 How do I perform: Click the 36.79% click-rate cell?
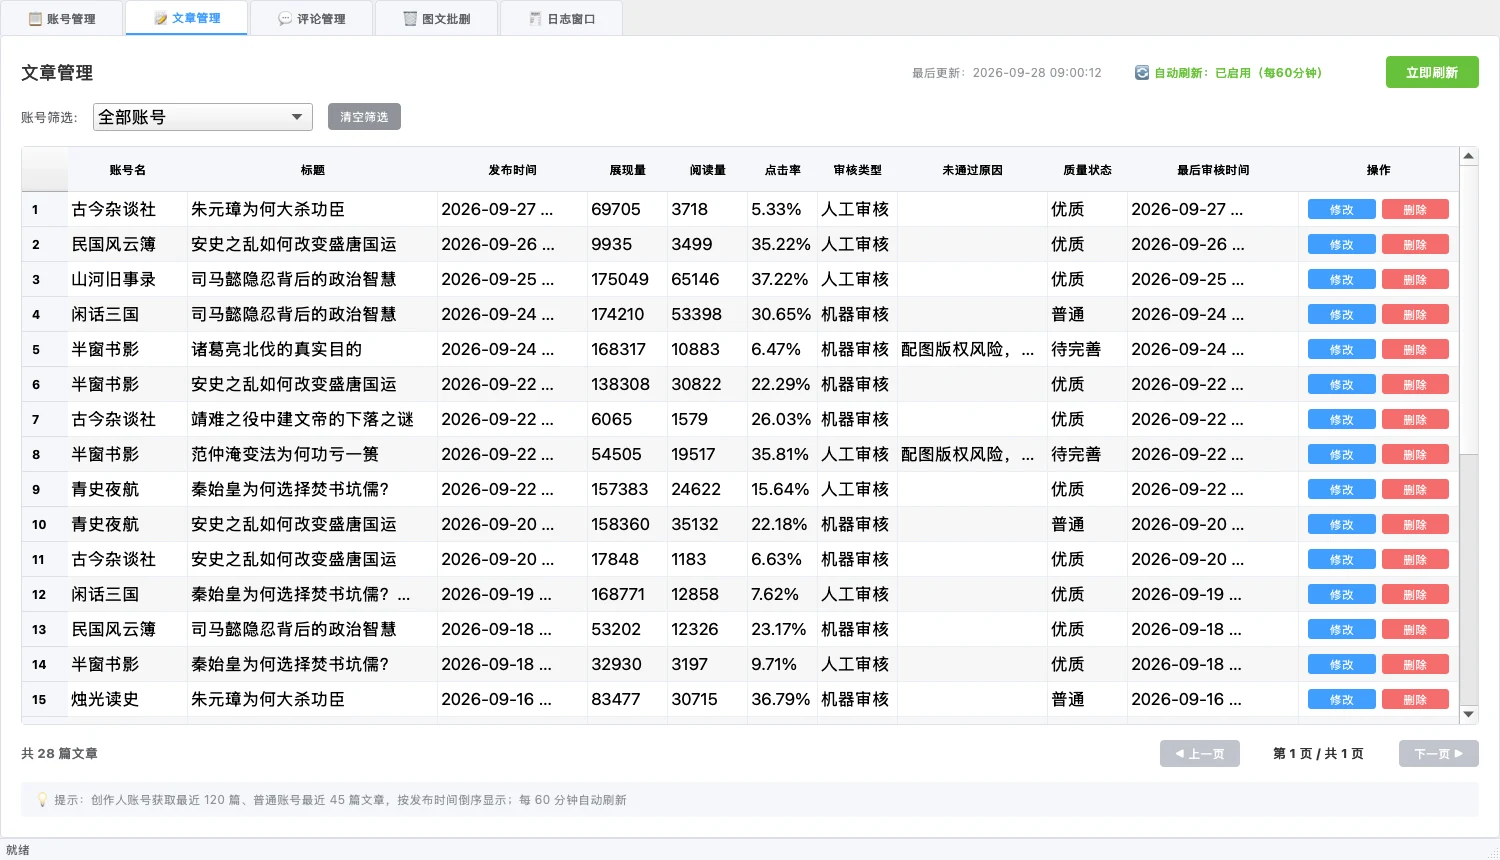click(783, 700)
